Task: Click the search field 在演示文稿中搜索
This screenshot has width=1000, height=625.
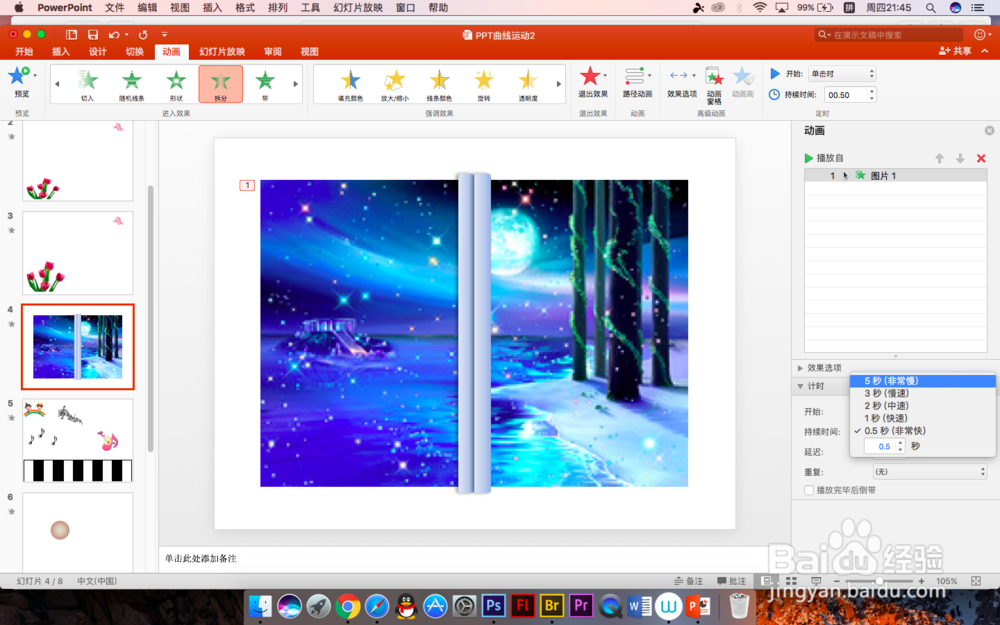Action: pos(889,35)
